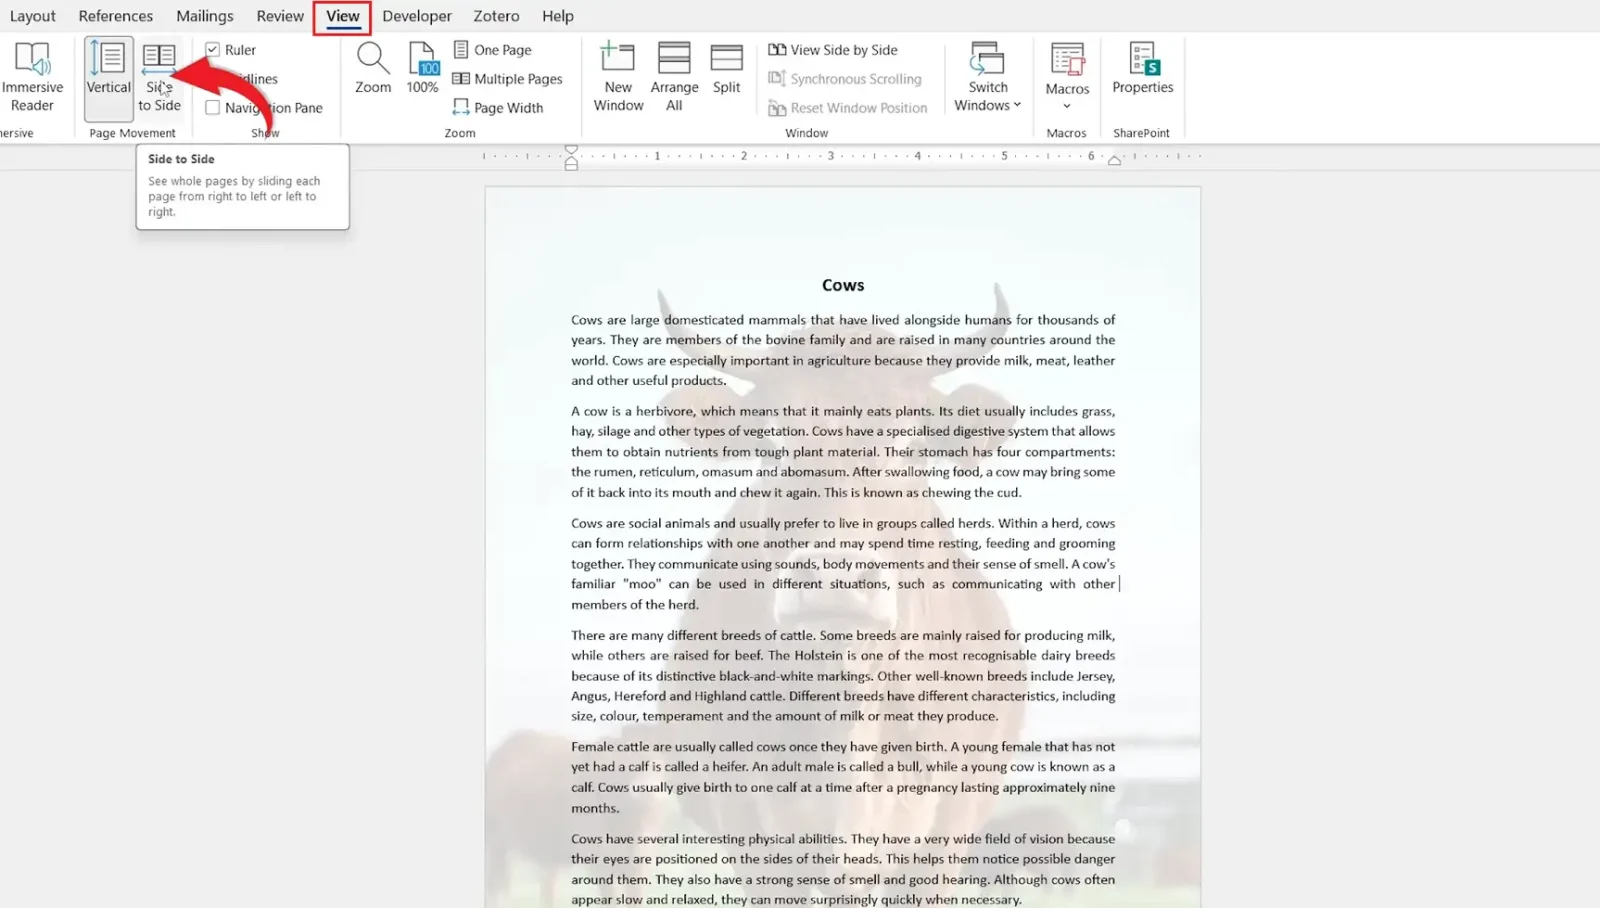Open SharePoint Properties

pyautogui.click(x=1142, y=68)
